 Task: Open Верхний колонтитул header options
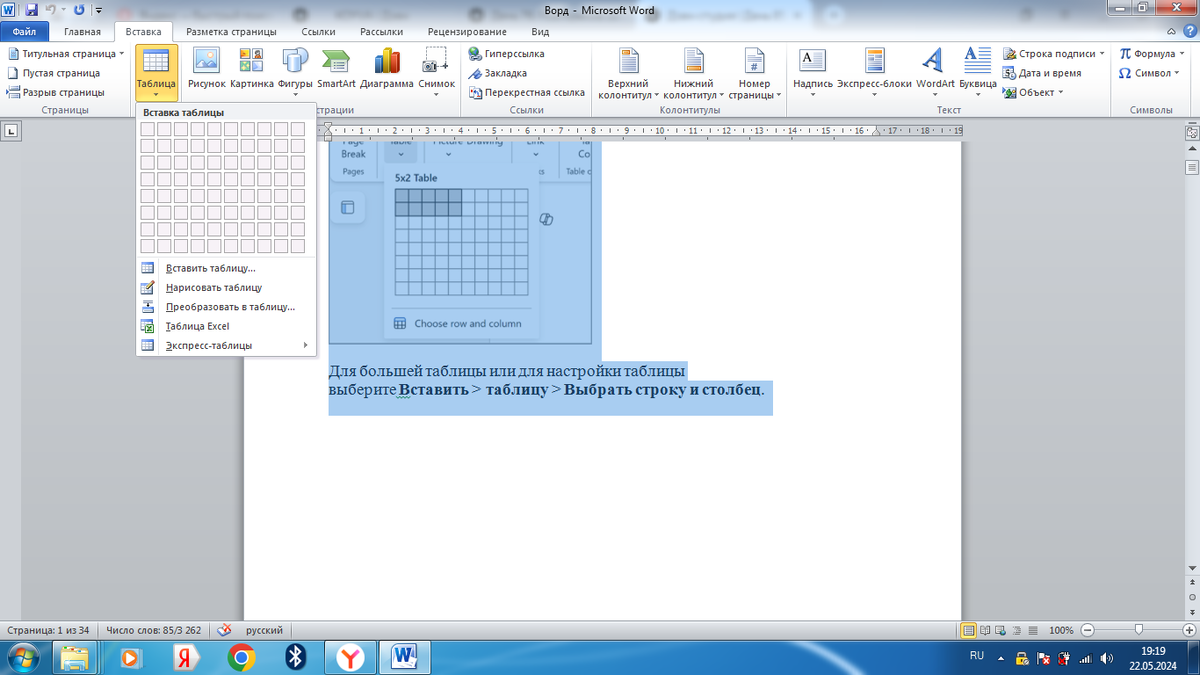tap(628, 73)
